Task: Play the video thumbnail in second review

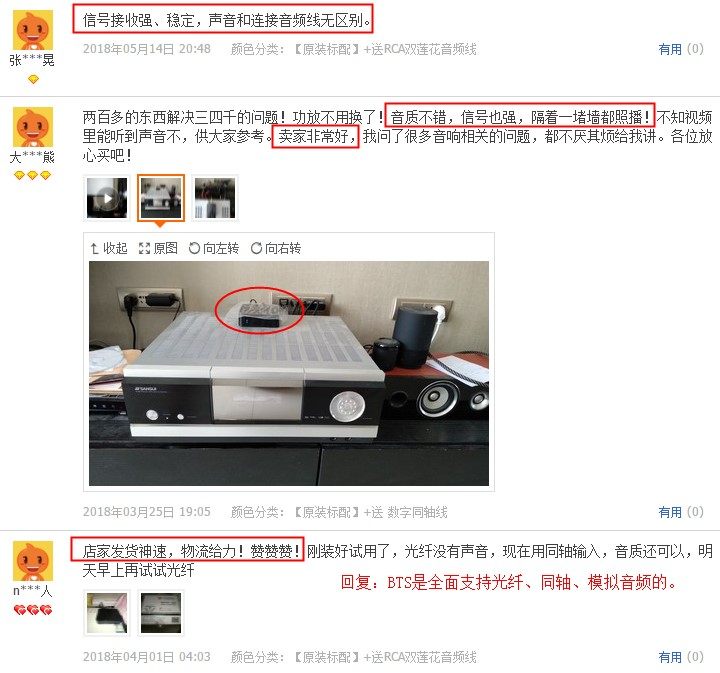Action: 107,198
